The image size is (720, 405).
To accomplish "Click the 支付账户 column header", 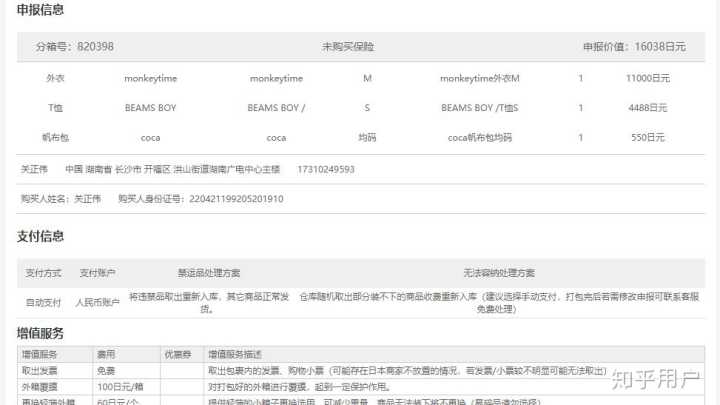I will click(x=97, y=273).
